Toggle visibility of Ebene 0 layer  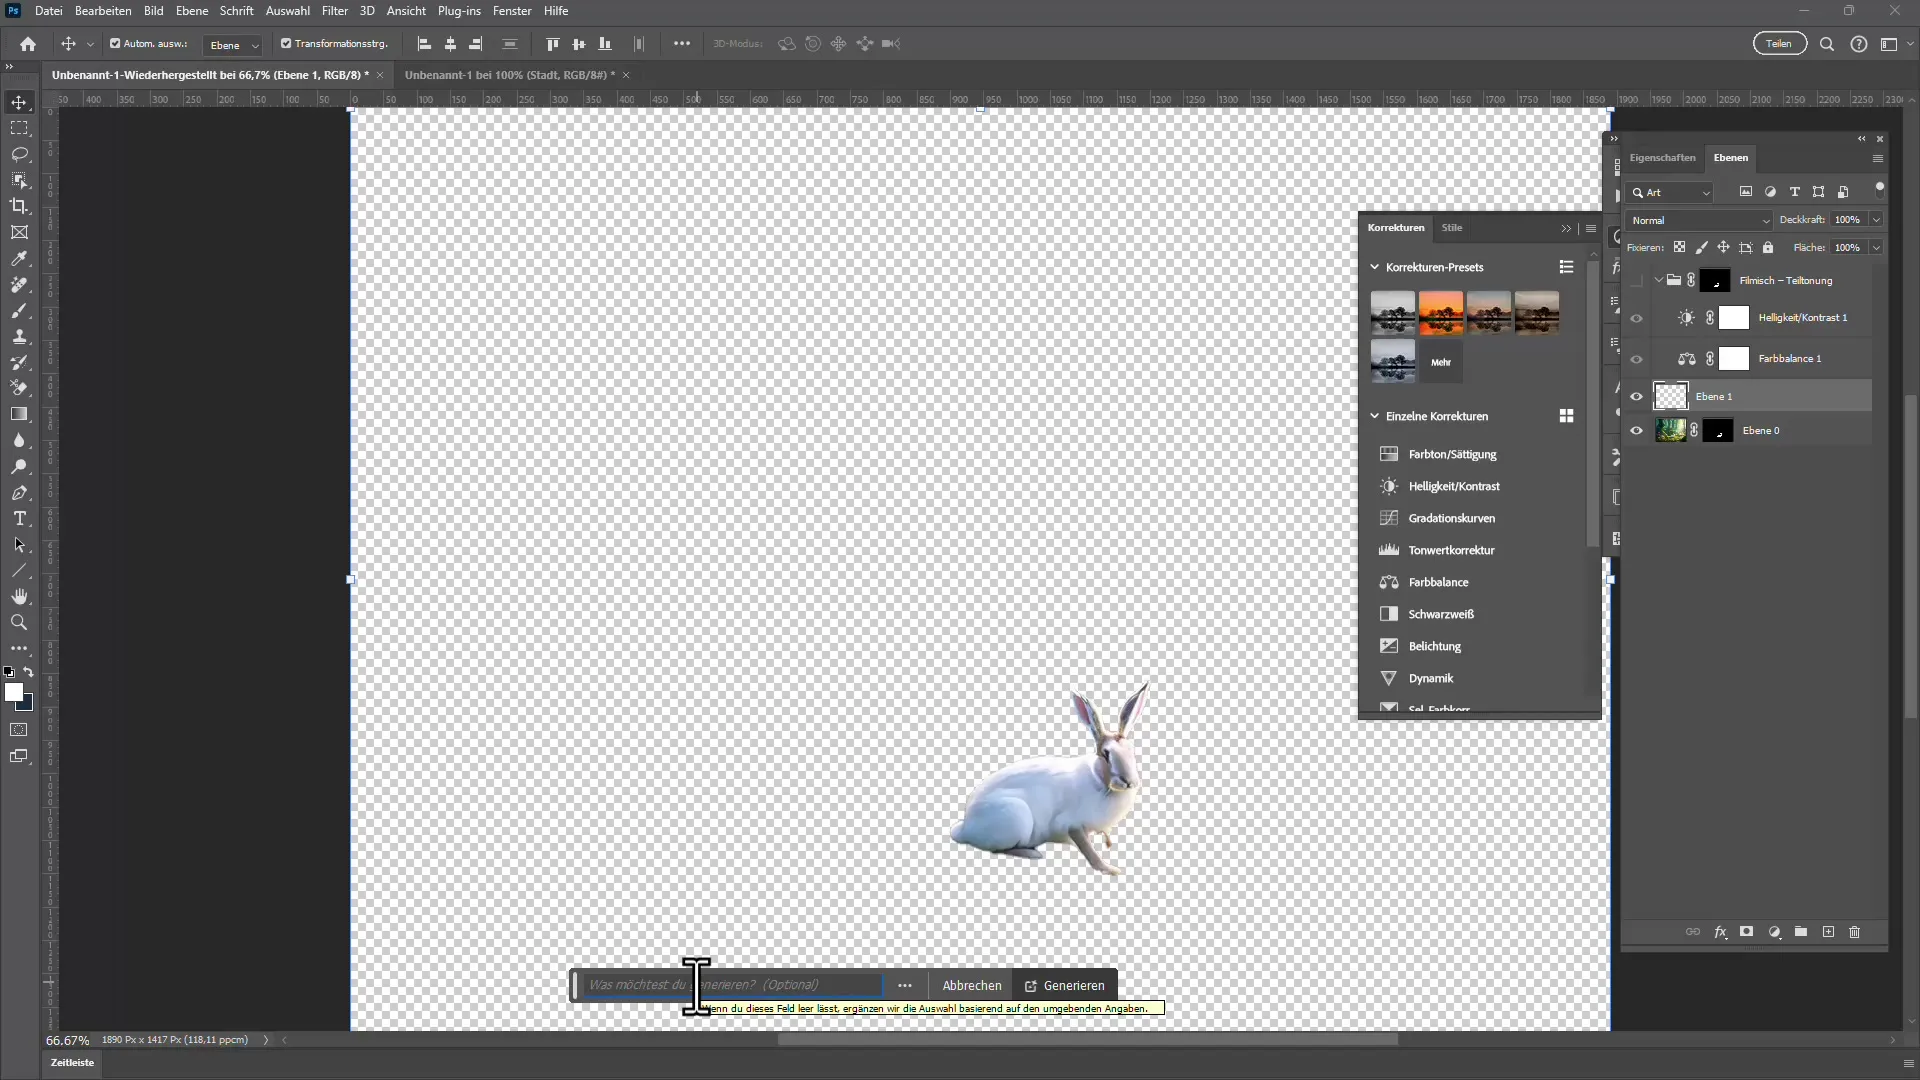pyautogui.click(x=1638, y=430)
